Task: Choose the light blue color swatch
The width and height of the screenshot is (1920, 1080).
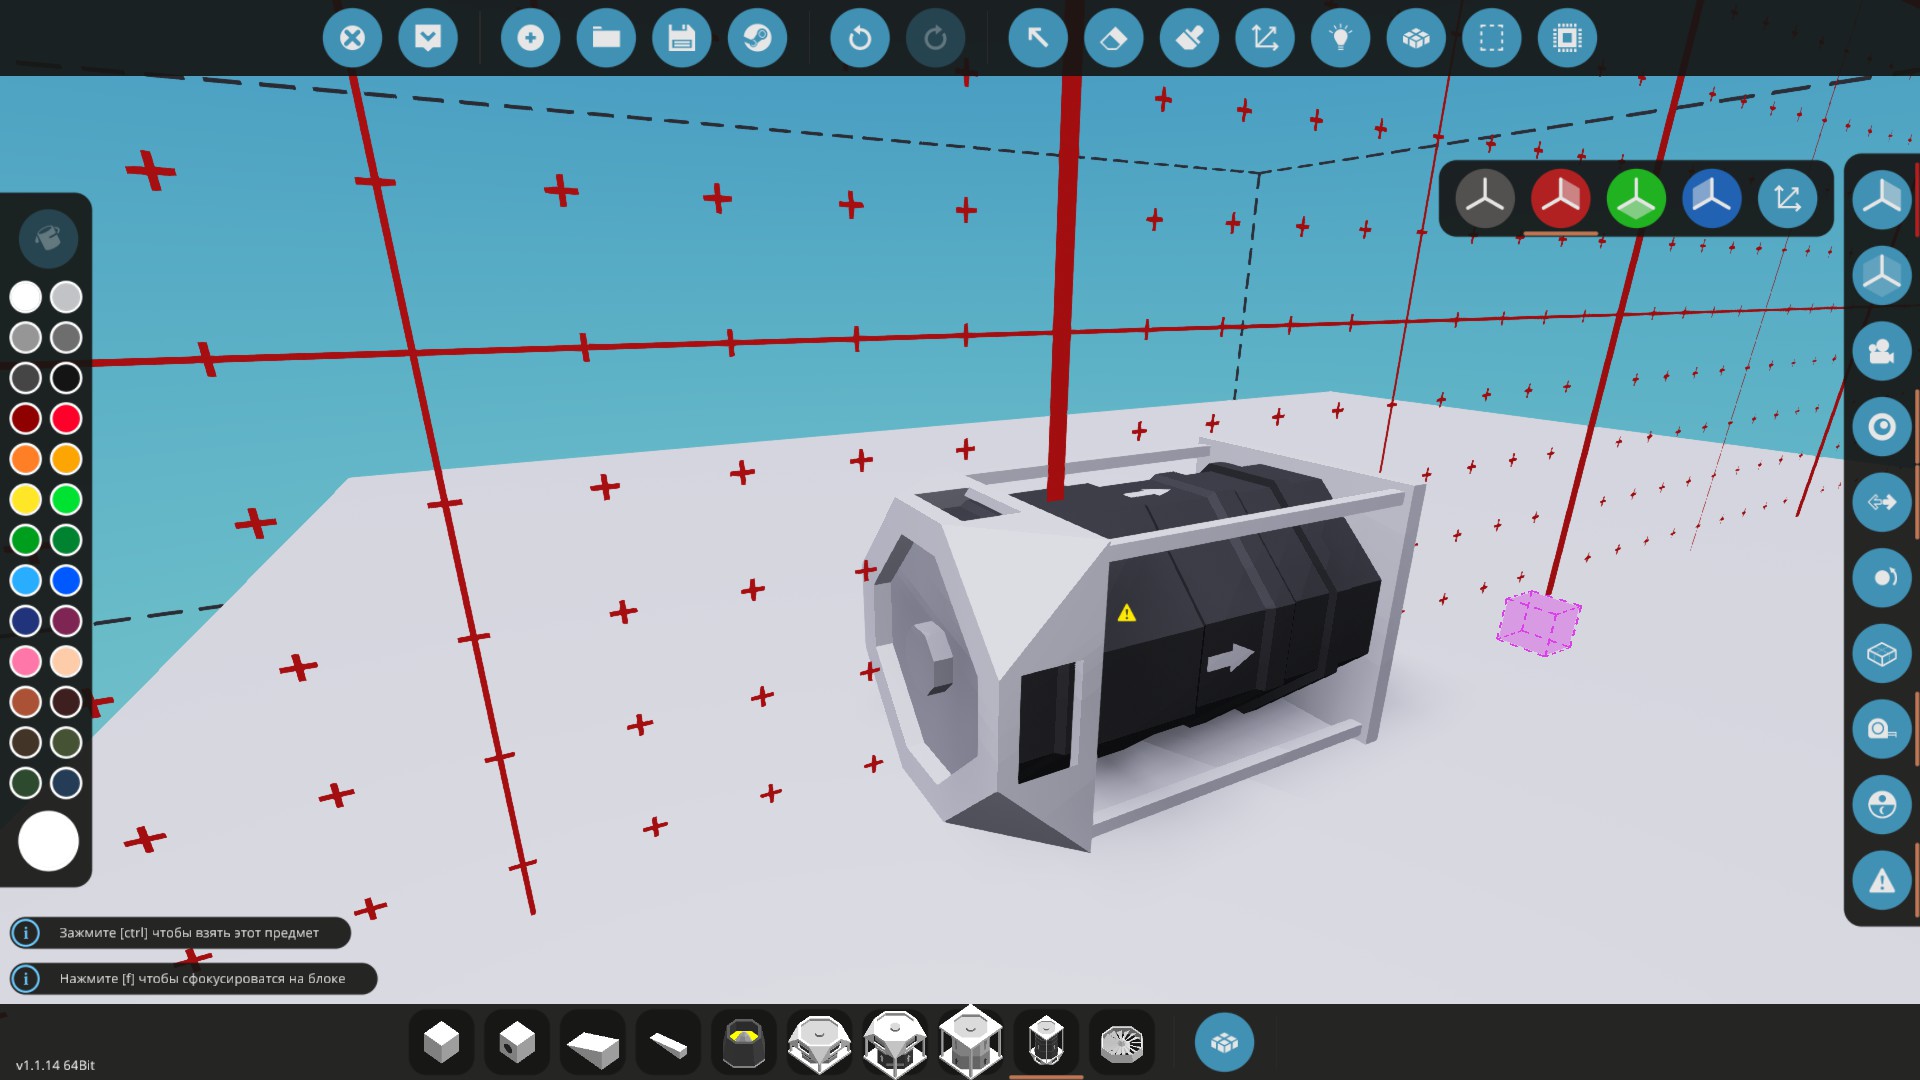Action: (x=26, y=580)
